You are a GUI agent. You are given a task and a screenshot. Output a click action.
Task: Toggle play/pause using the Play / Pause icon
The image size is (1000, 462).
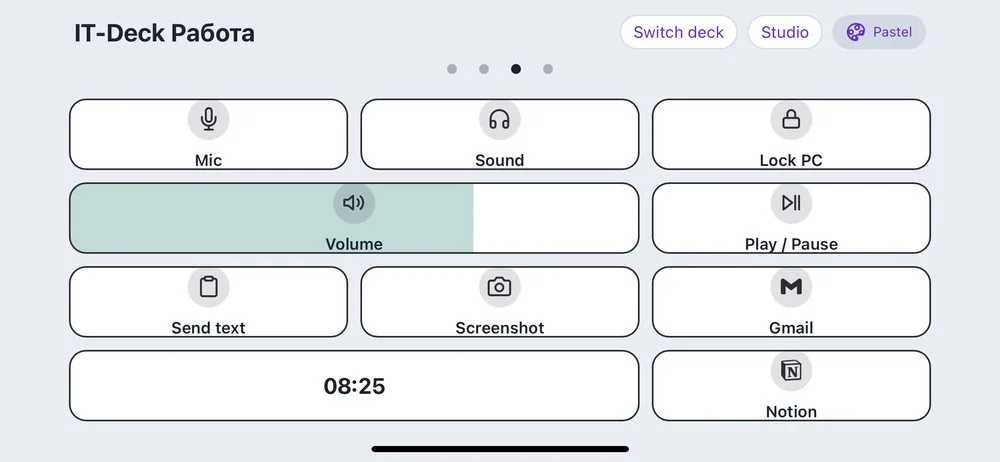(791, 203)
